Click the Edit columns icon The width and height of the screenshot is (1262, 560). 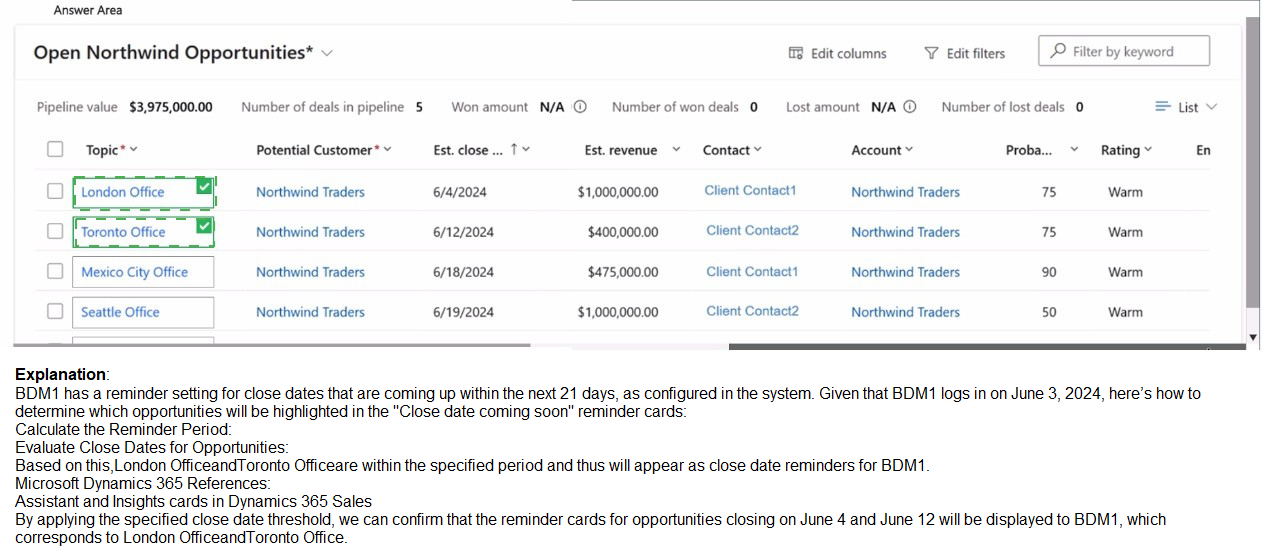796,53
